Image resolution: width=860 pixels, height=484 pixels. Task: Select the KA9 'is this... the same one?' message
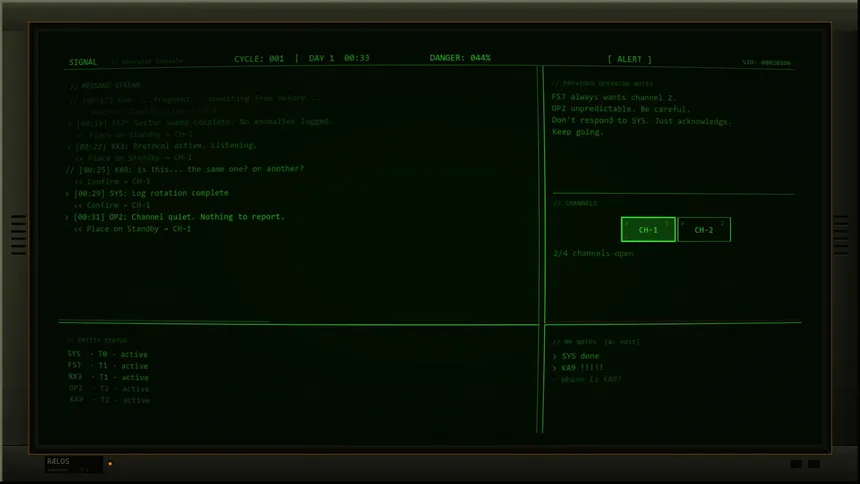[x=185, y=169]
